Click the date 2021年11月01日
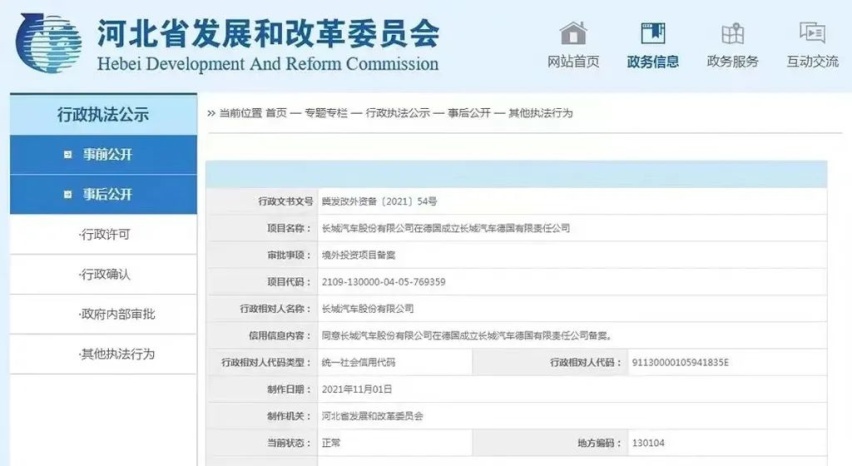Viewport: 852px width, 466px height. pos(356,389)
